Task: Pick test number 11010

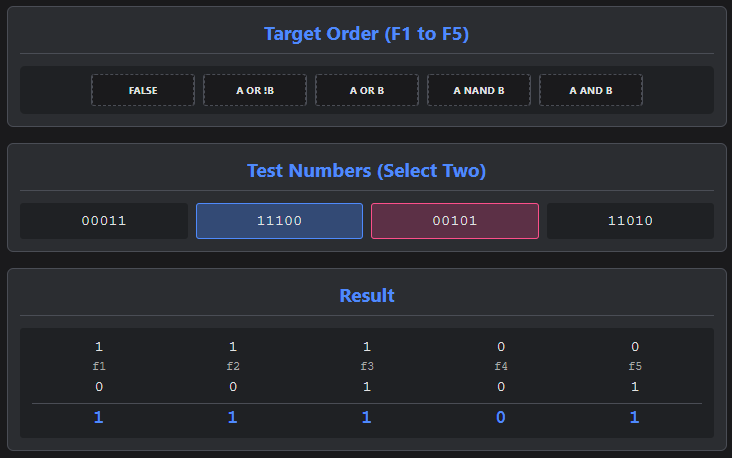Action: (x=630, y=221)
